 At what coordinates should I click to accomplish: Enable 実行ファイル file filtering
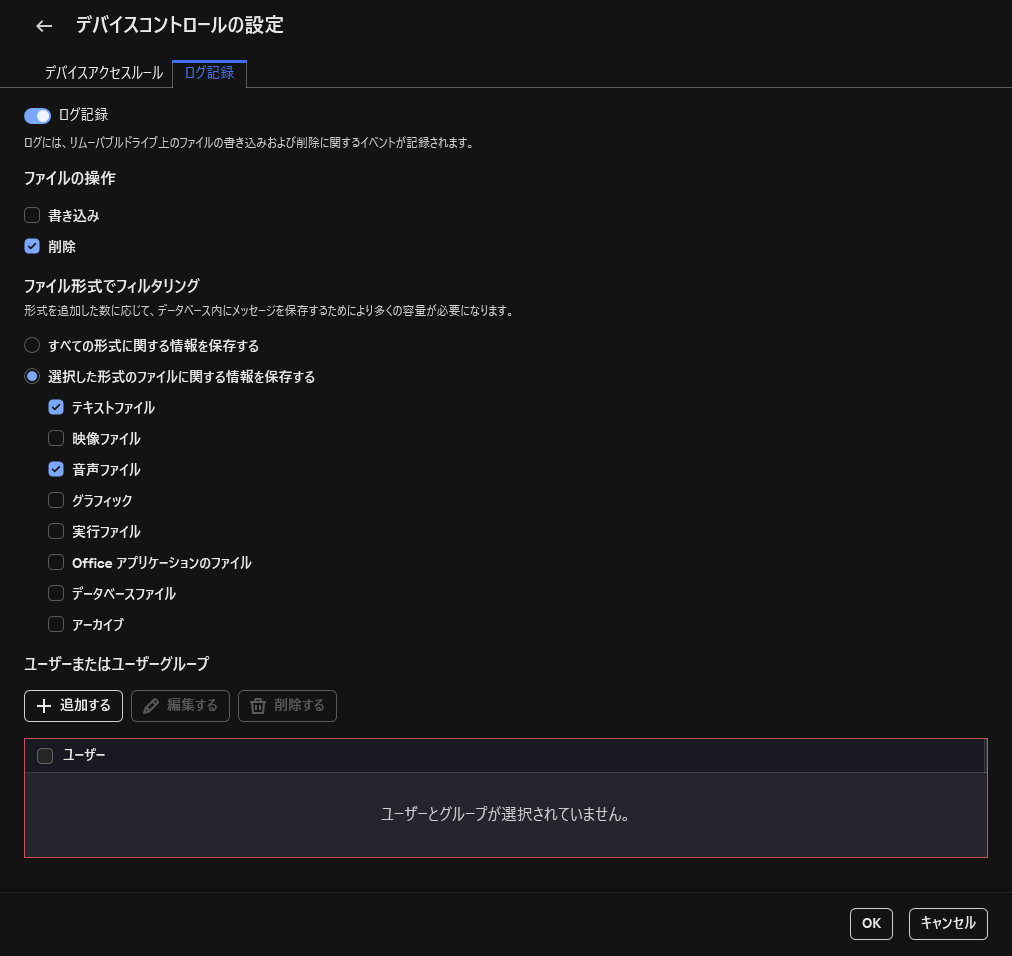(56, 531)
